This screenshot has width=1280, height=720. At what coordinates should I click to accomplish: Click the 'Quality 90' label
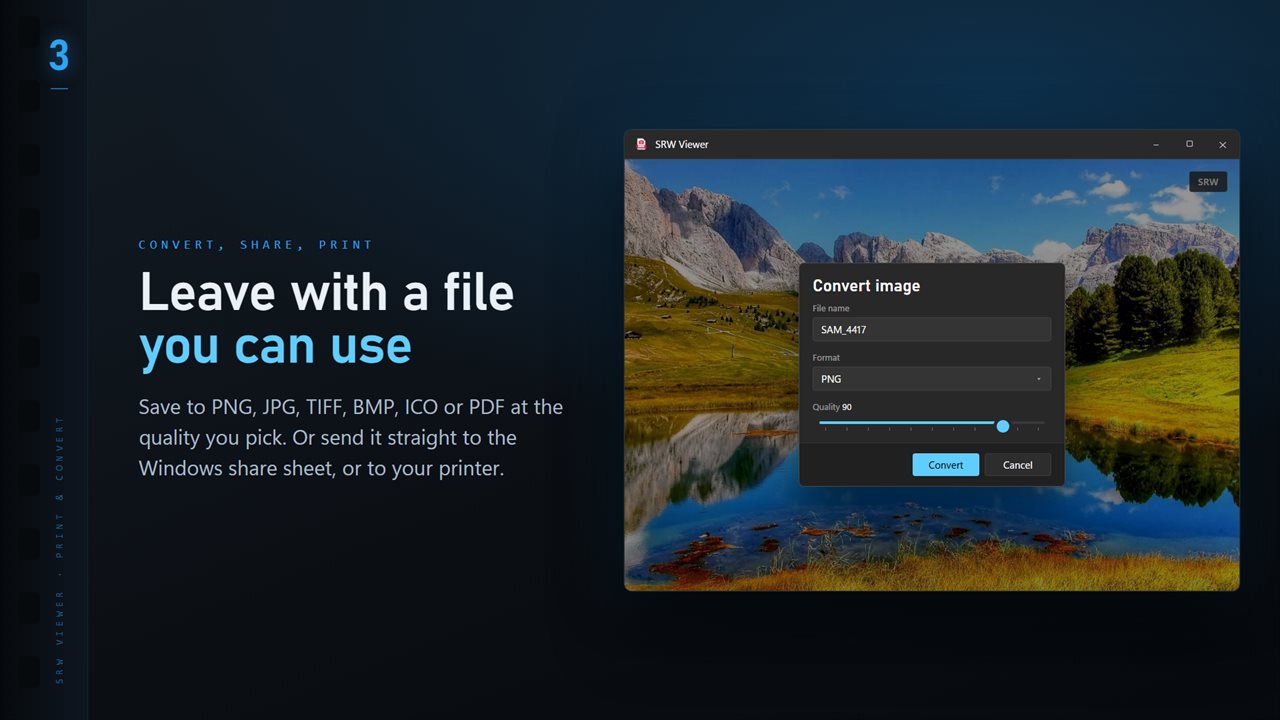click(x=832, y=407)
